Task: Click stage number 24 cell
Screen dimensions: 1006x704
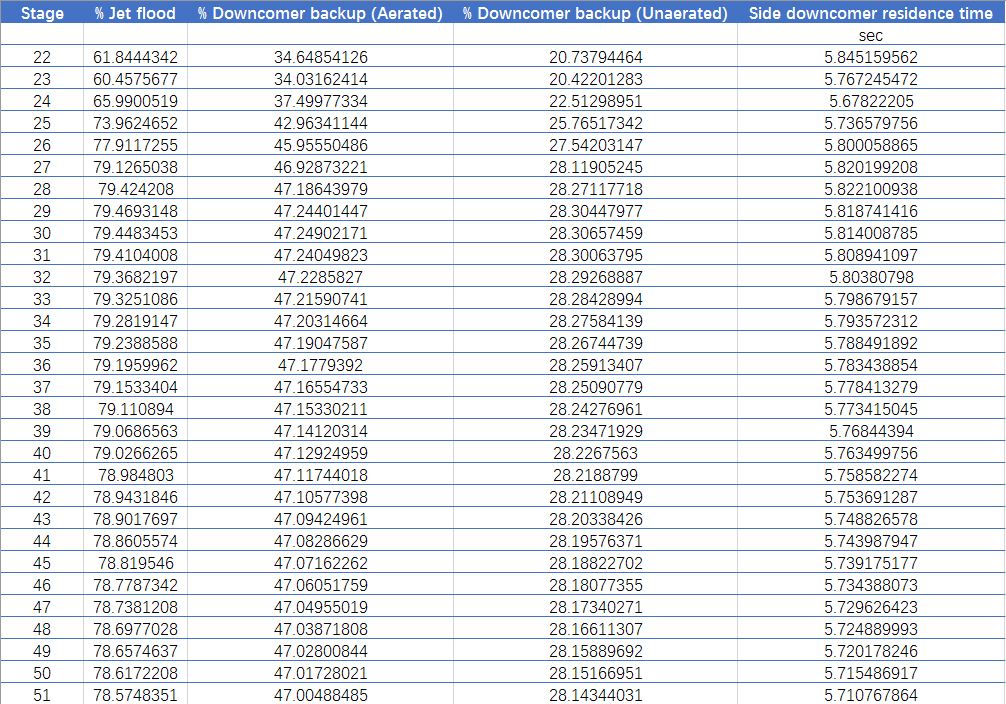Action: pos(42,101)
